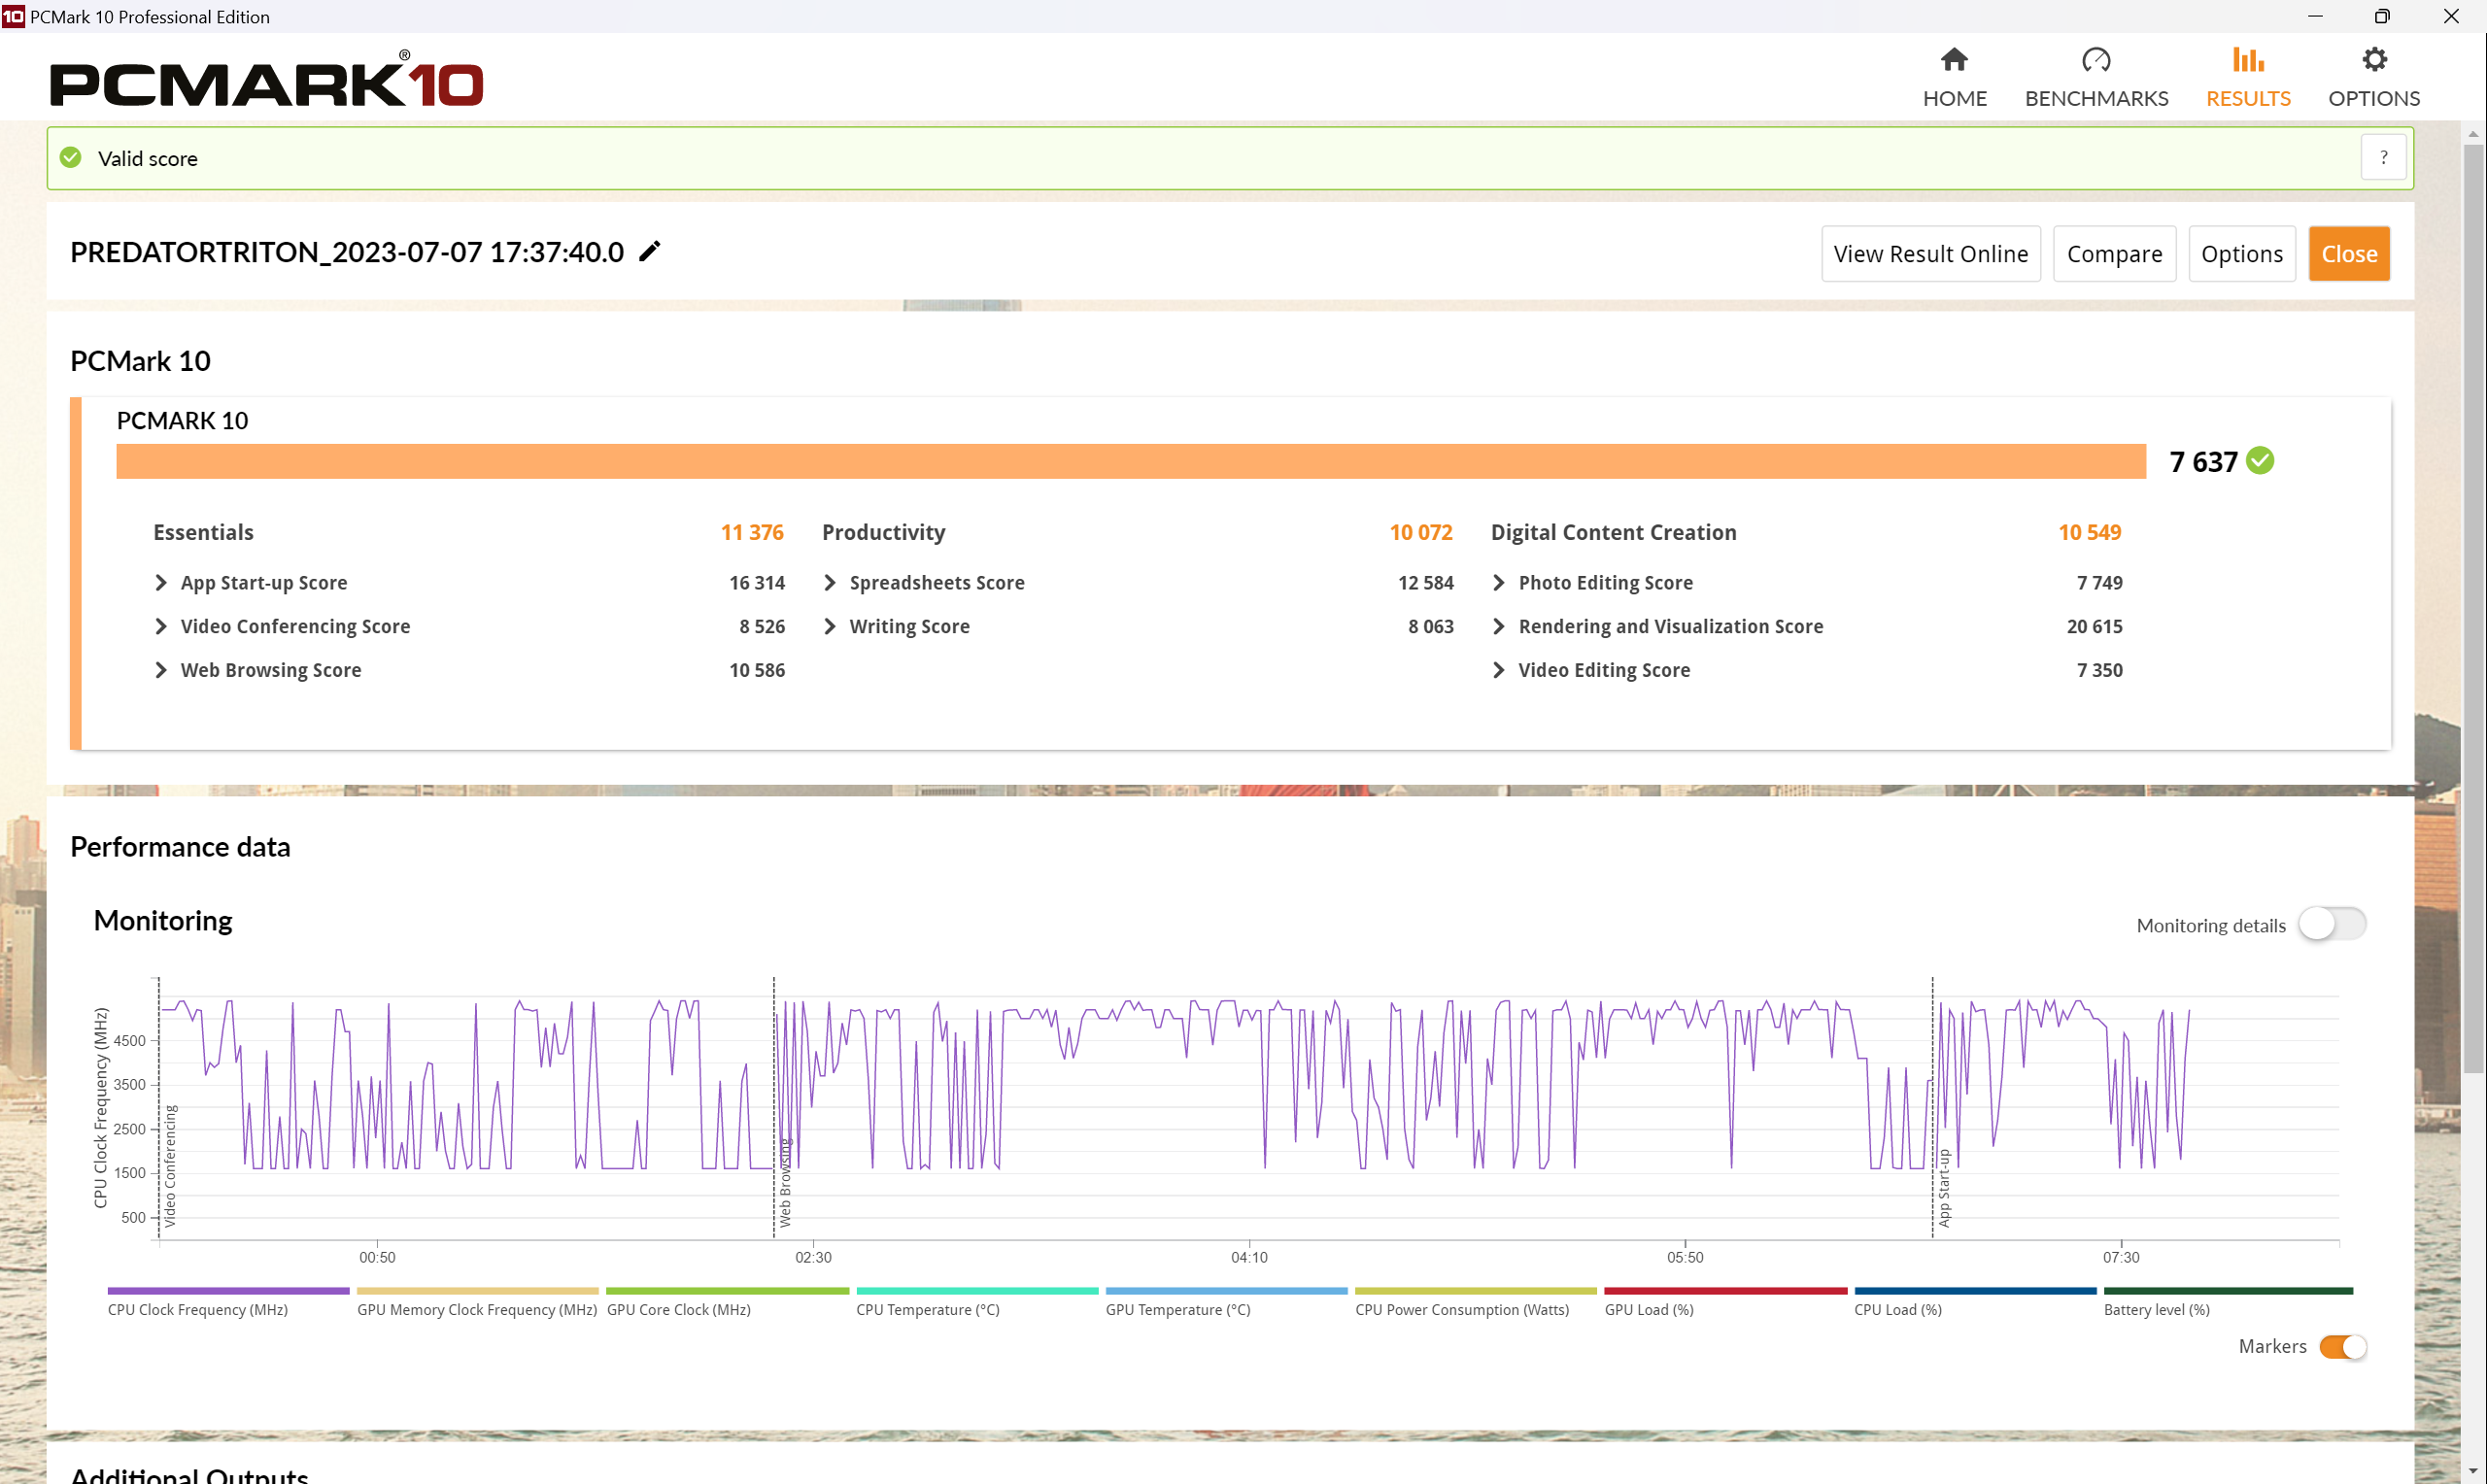The width and height of the screenshot is (2487, 1484).
Task: Switch to the Results tab
Action: (x=2248, y=77)
